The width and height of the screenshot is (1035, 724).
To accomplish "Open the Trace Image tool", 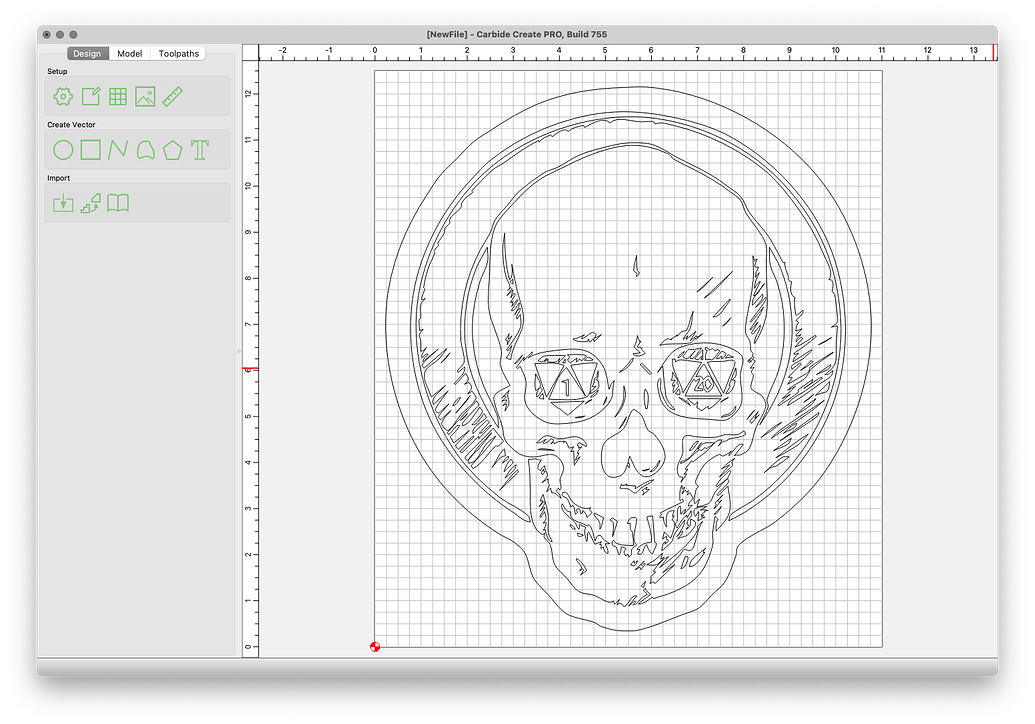I will pos(90,203).
